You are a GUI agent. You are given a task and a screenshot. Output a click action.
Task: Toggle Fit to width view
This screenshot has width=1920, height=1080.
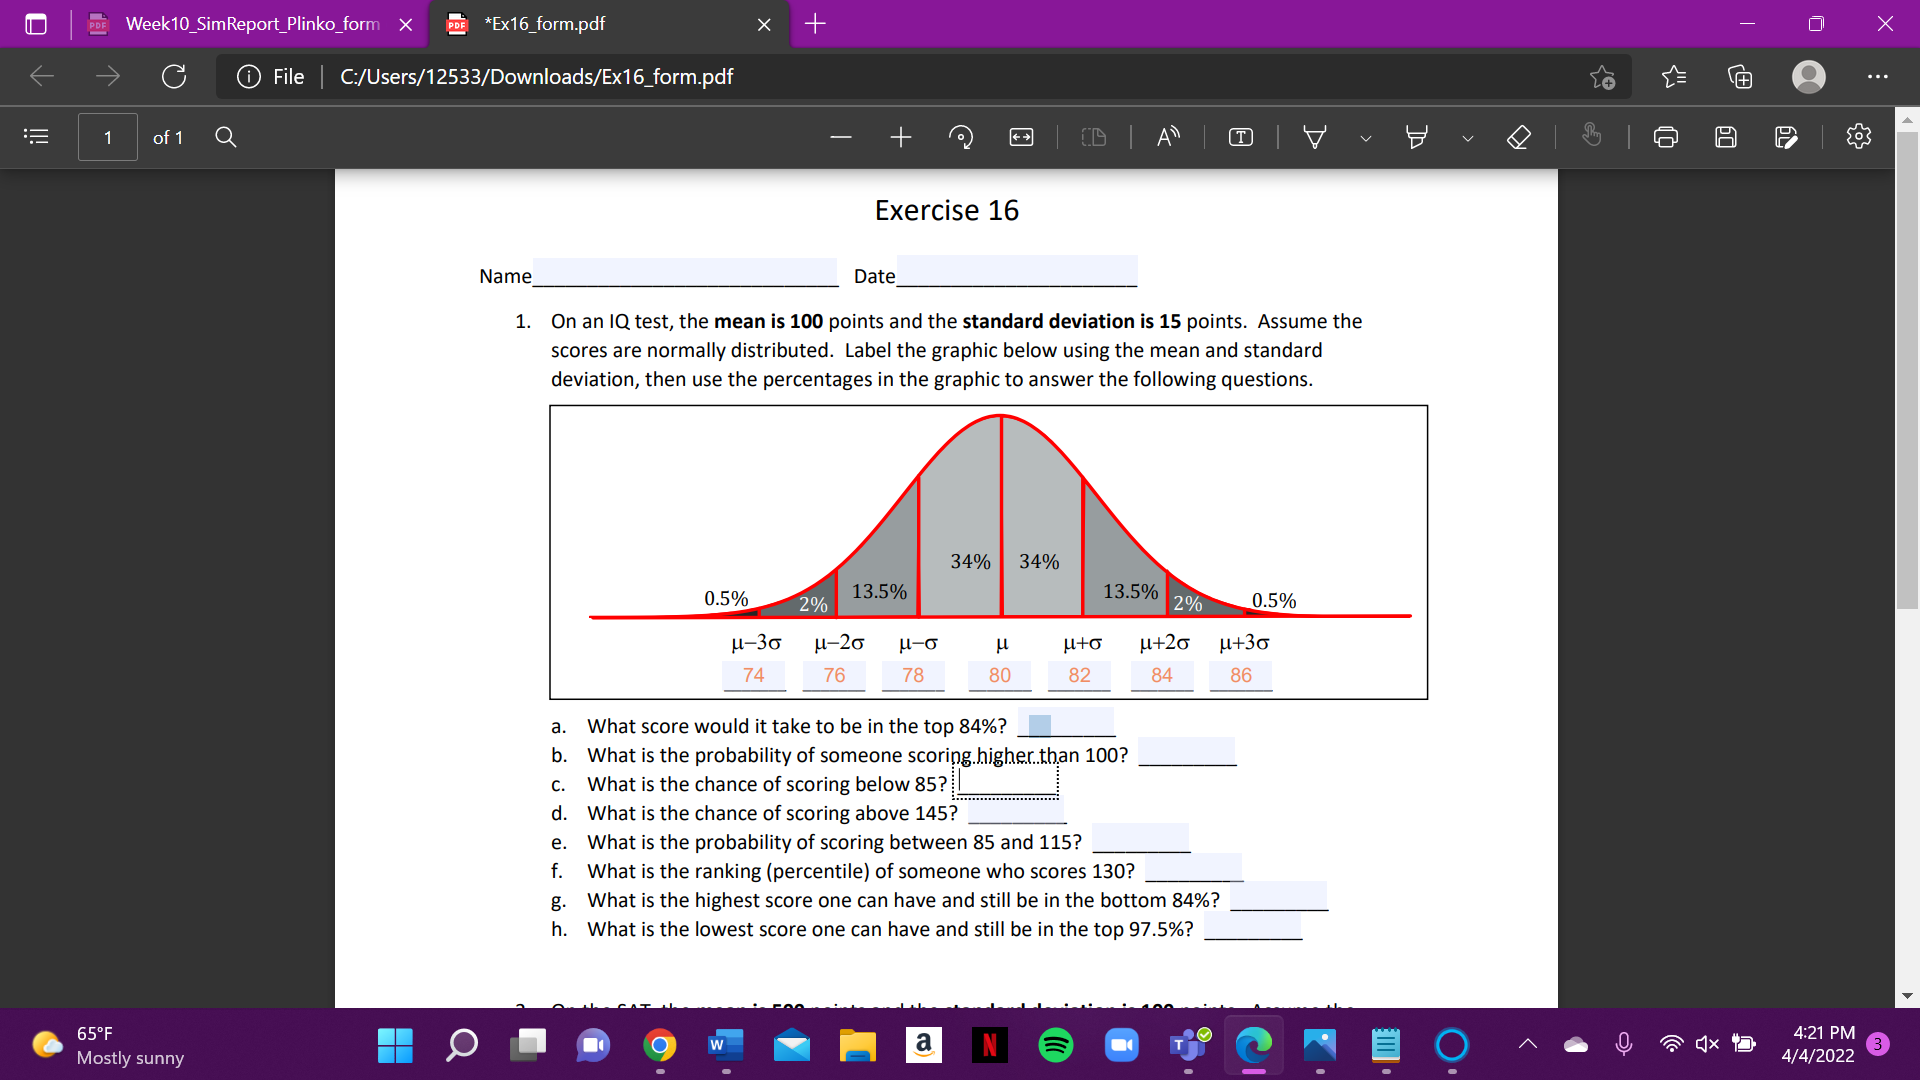point(1021,137)
